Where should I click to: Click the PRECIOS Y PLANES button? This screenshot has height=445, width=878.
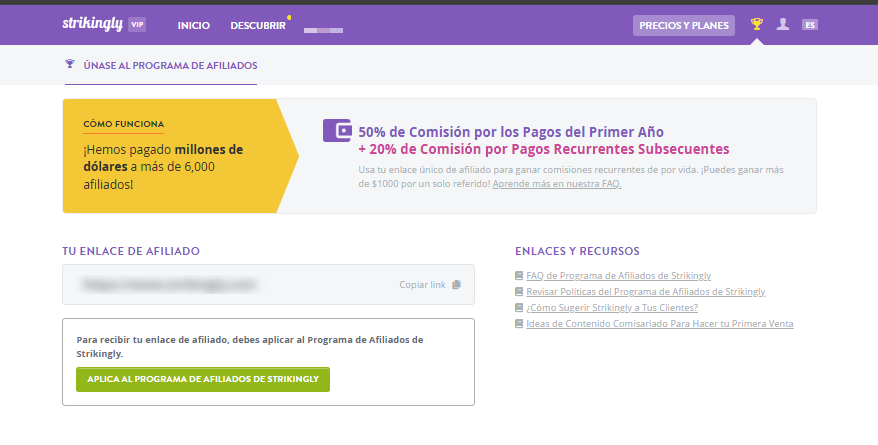tap(684, 26)
